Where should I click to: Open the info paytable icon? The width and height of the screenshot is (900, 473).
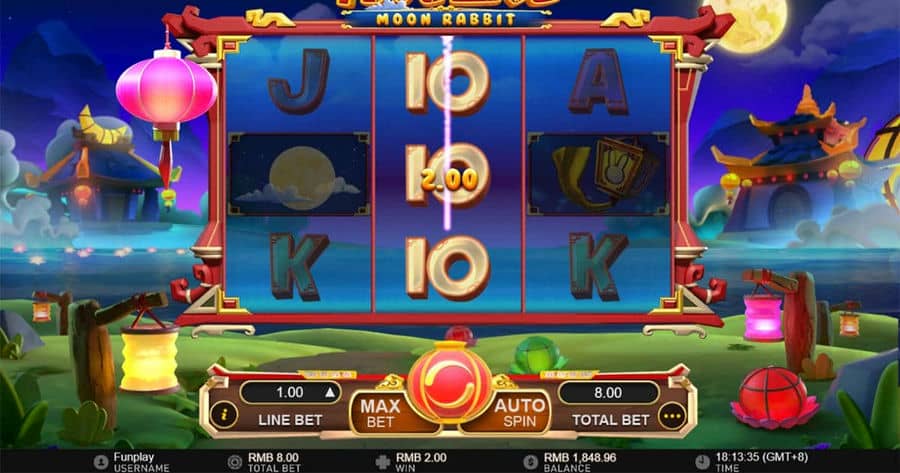(x=224, y=414)
